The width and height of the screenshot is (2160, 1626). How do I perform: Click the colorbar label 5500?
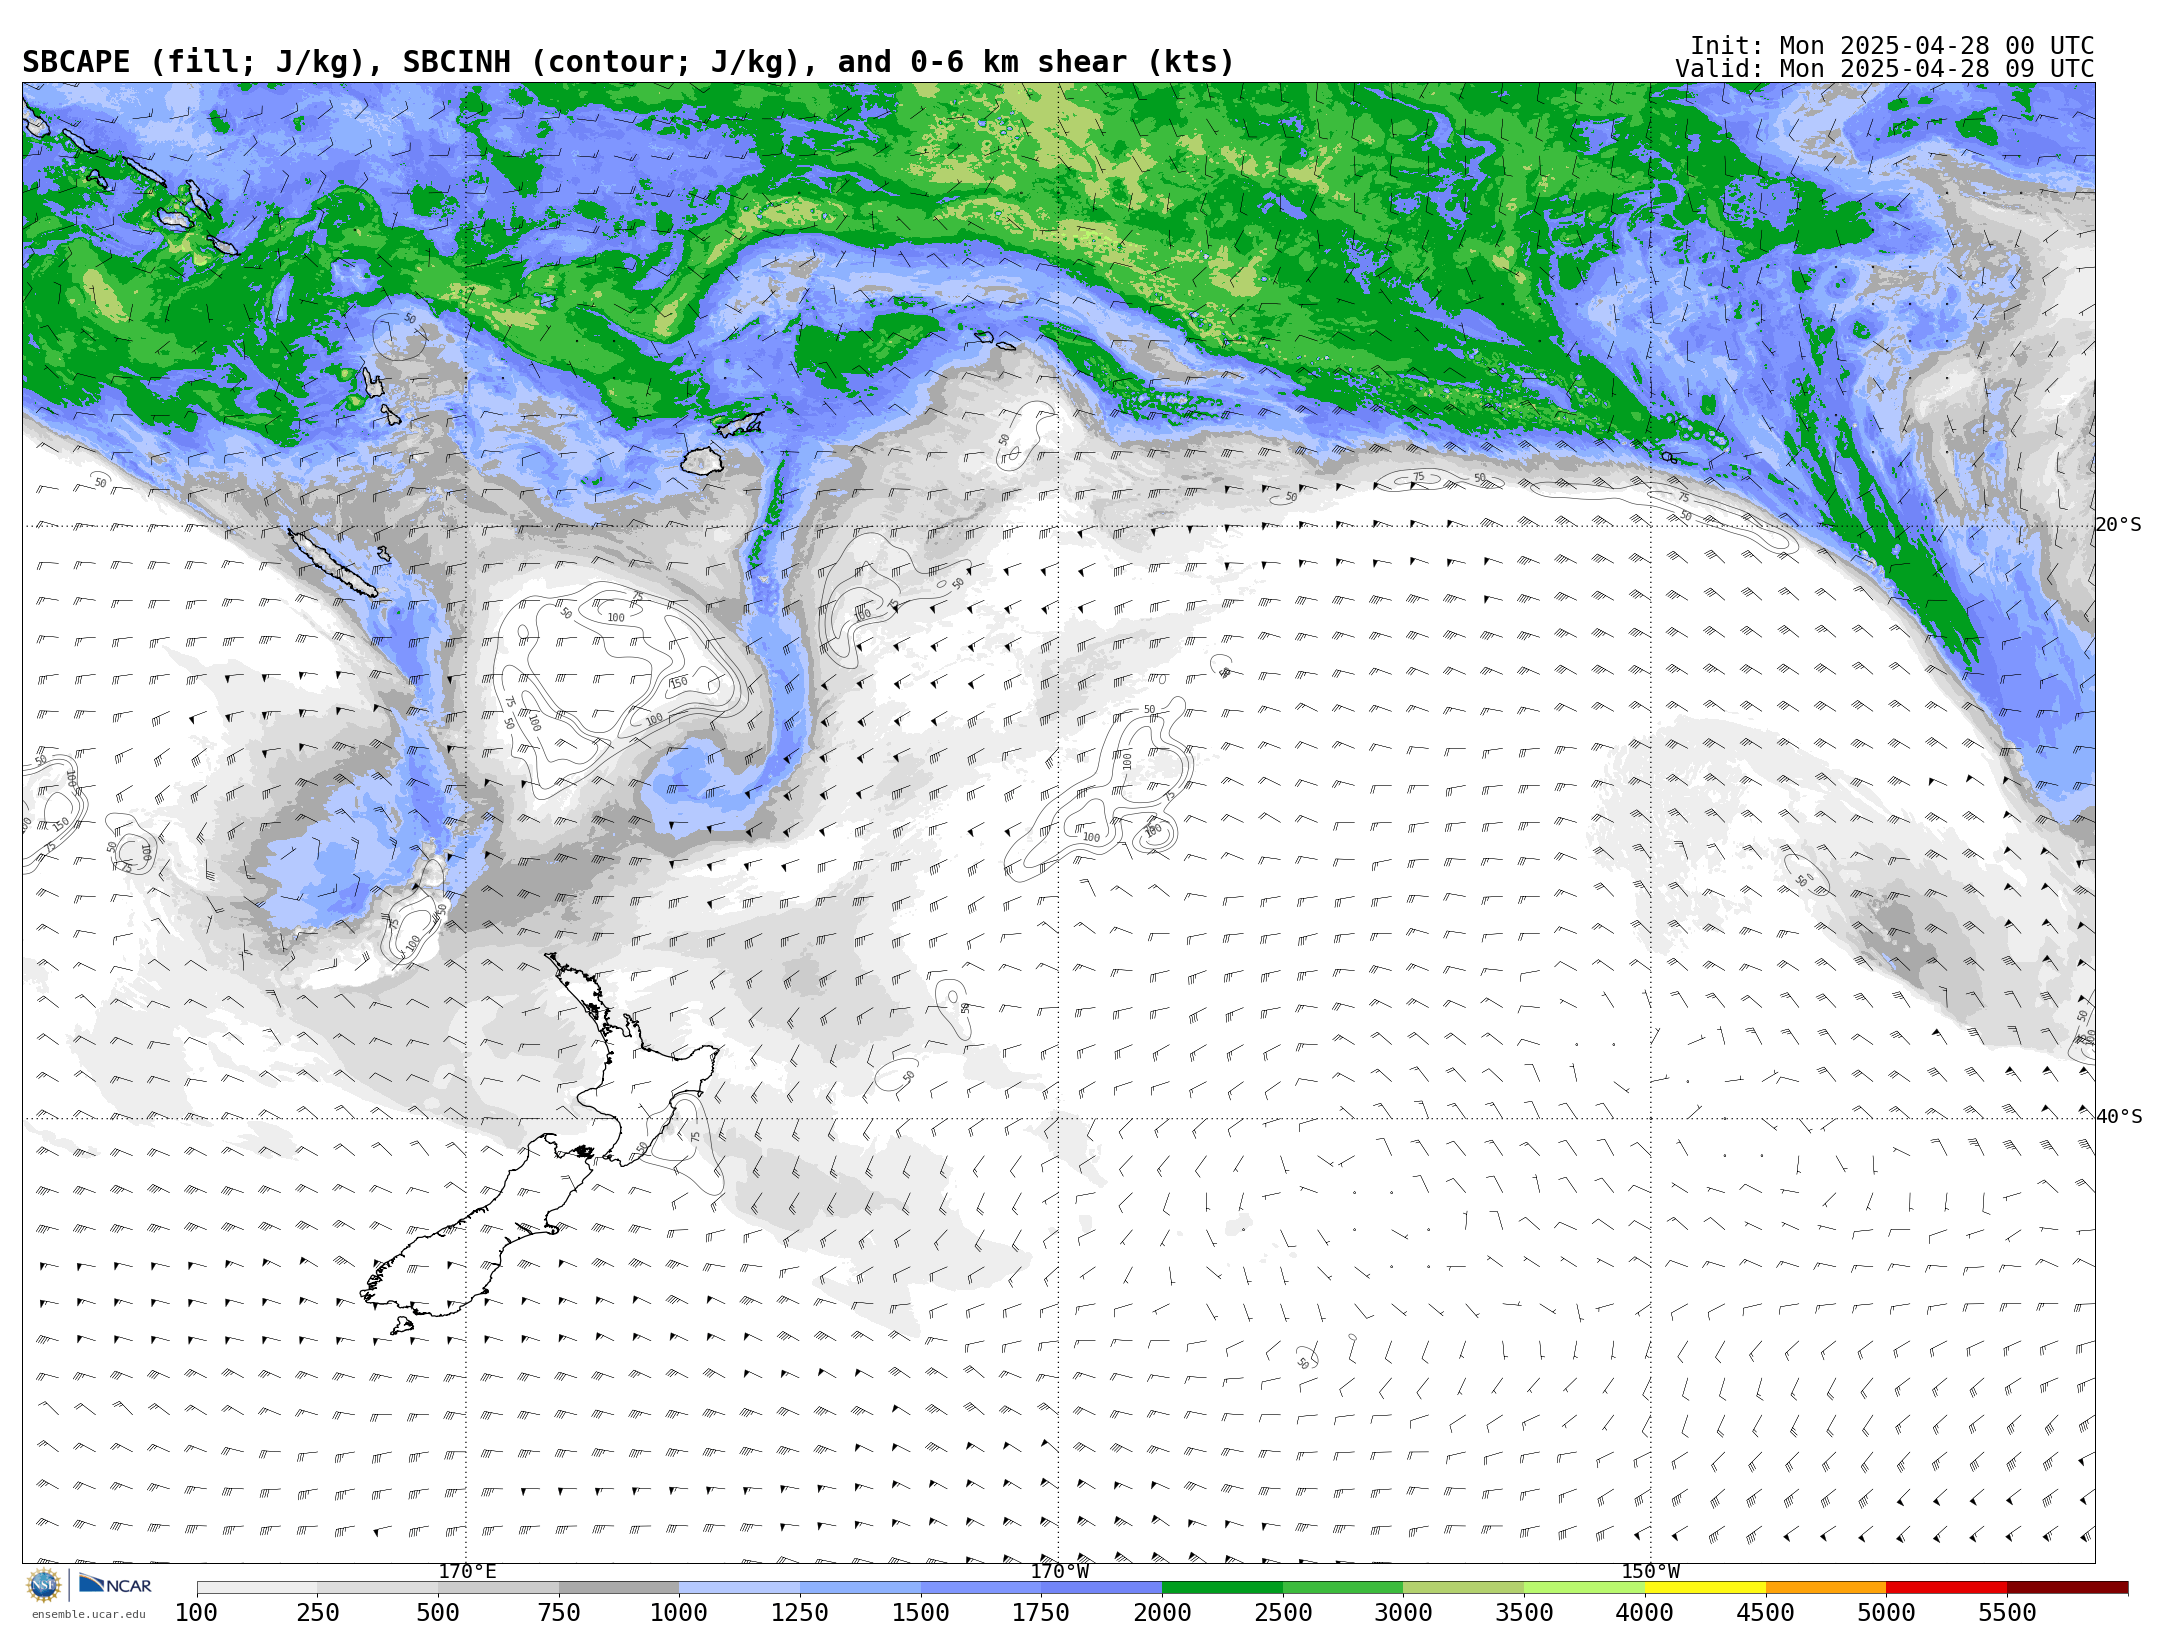[2007, 1612]
